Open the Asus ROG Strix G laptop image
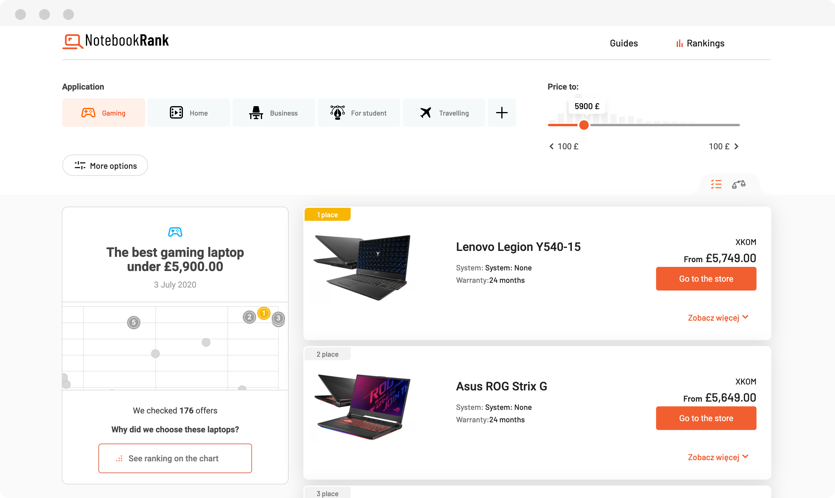The height and width of the screenshot is (498, 835). tap(362, 406)
